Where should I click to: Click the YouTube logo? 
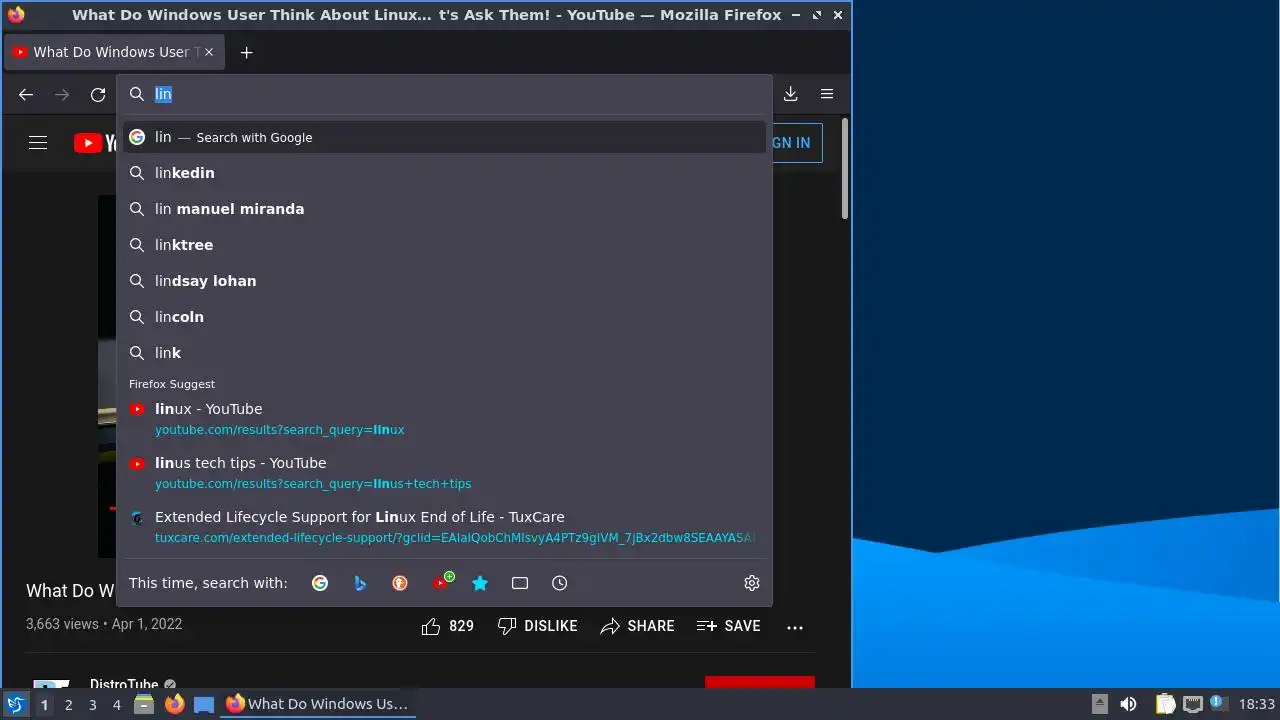pyautogui.click(x=96, y=143)
